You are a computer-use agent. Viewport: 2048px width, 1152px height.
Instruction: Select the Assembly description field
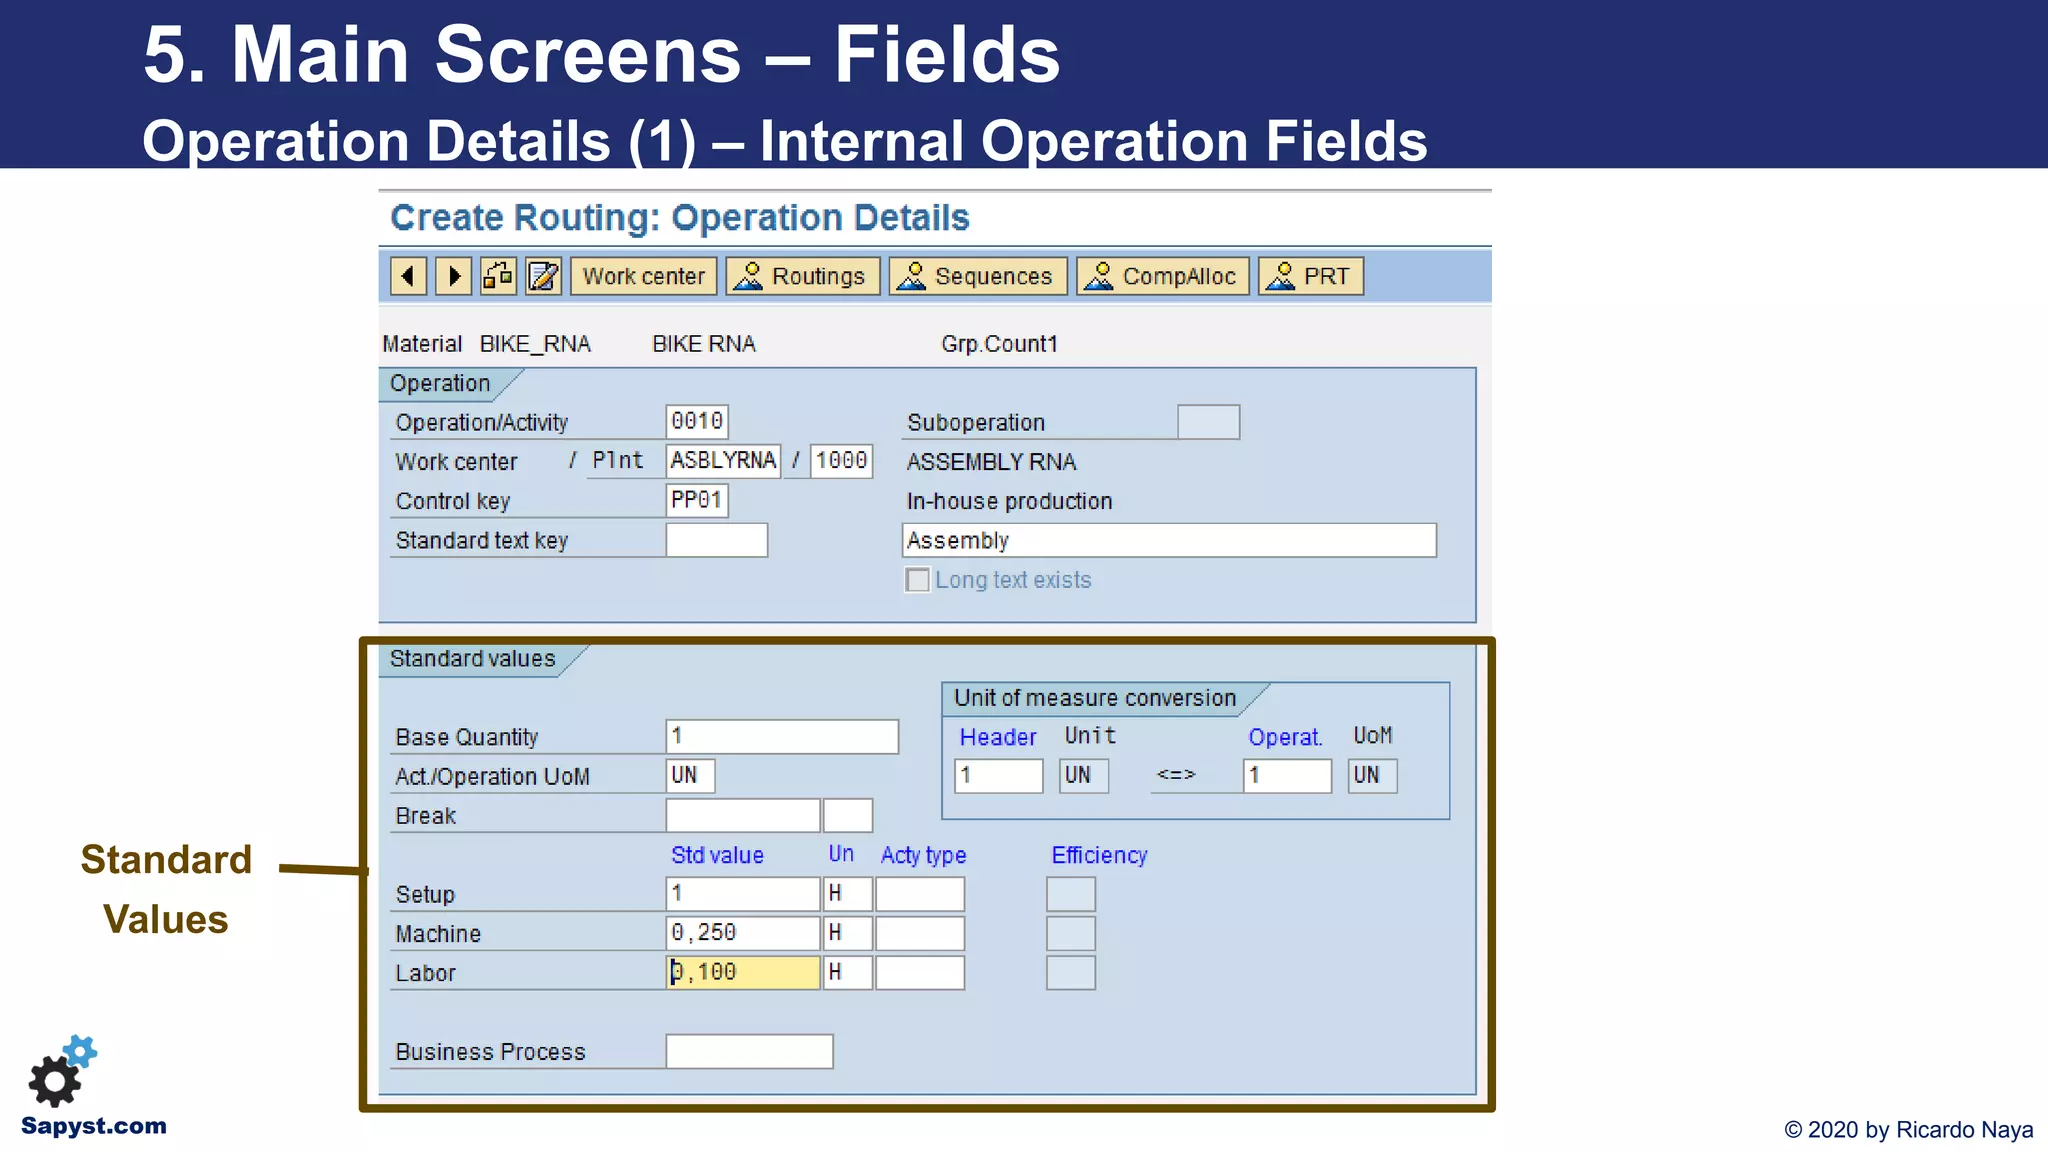coord(1169,540)
